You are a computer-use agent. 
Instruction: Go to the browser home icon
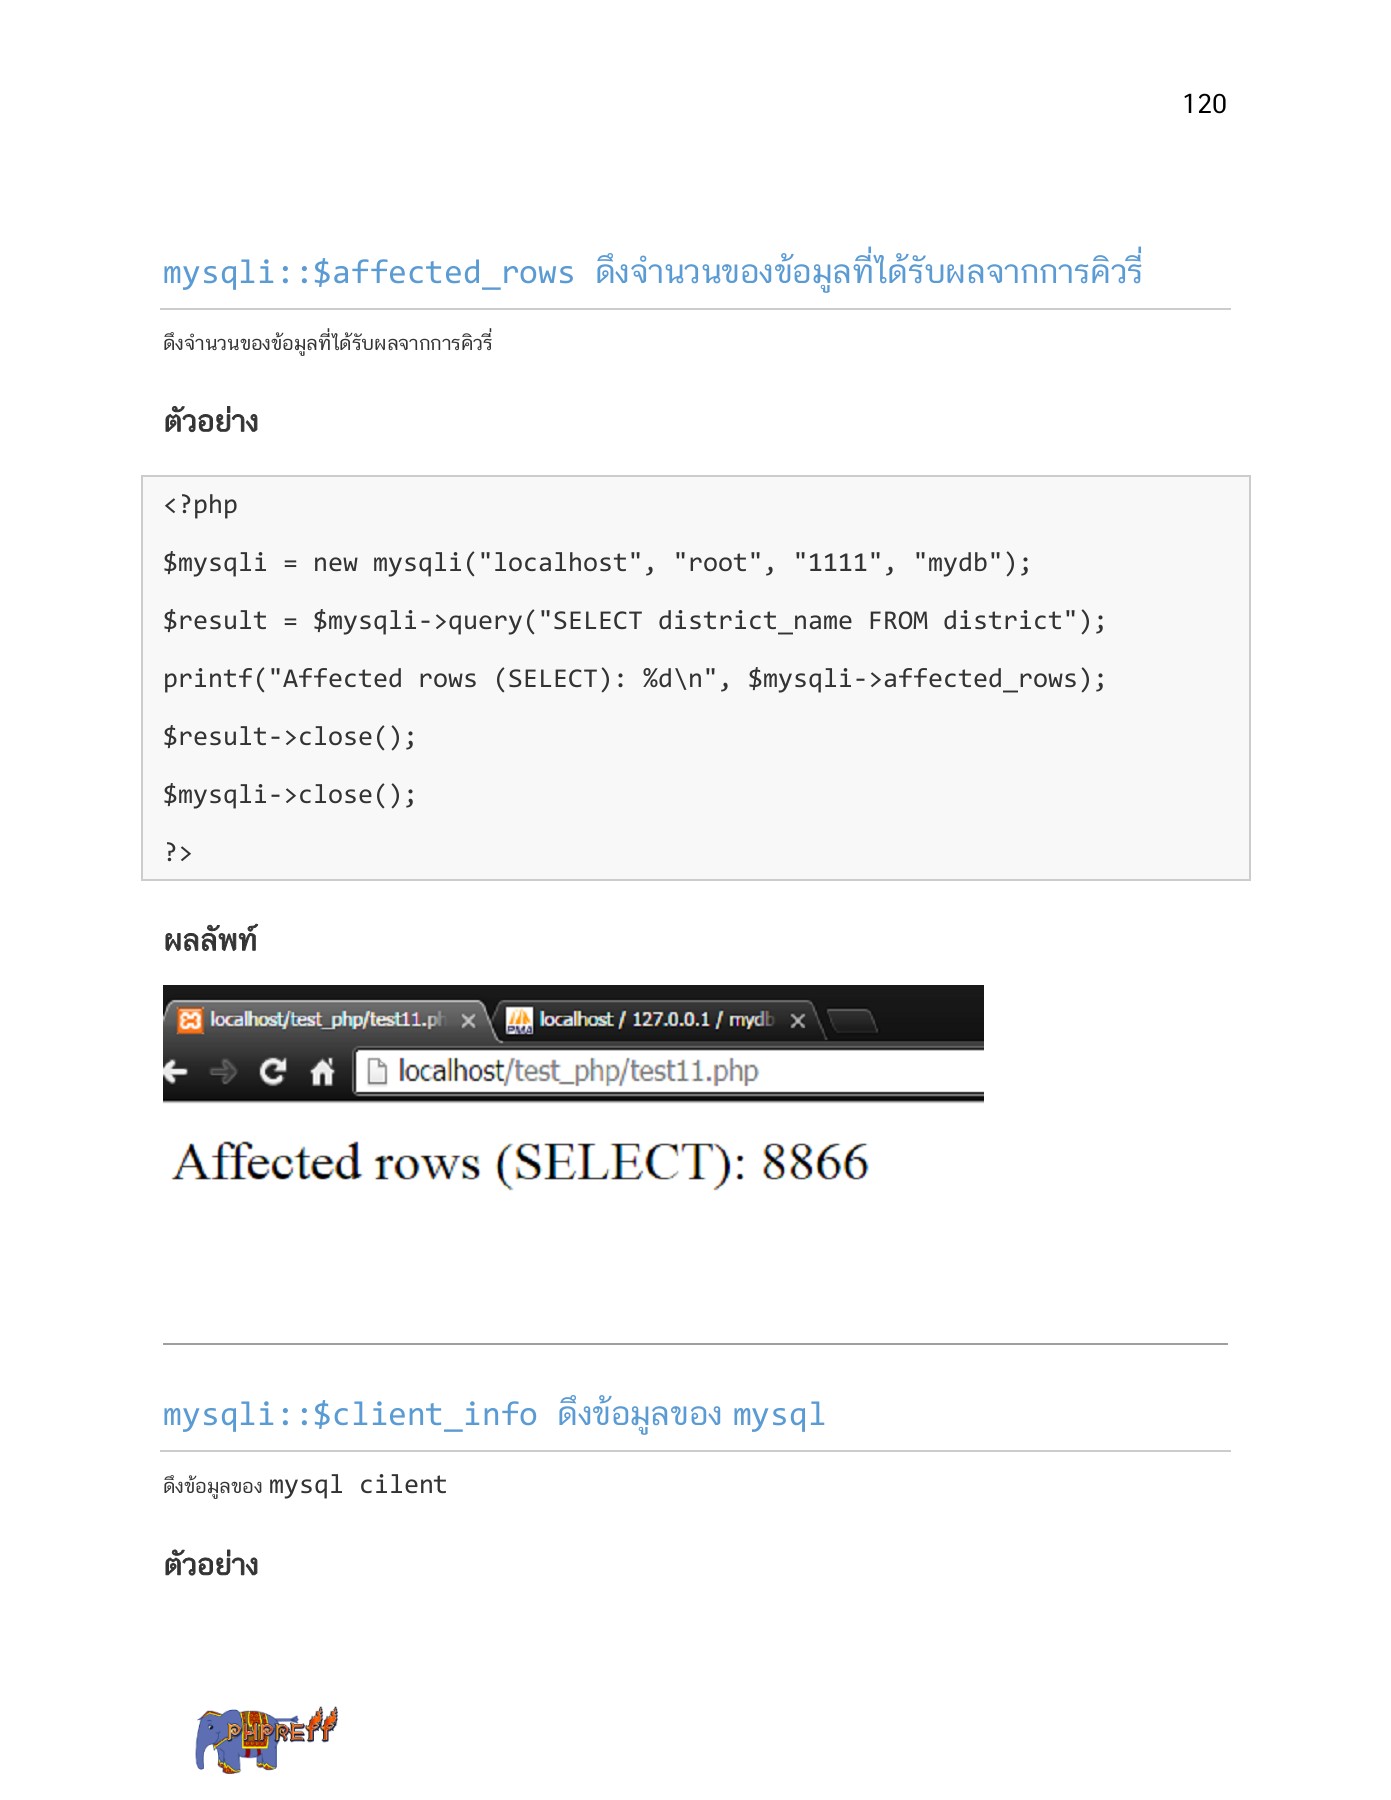tap(322, 1072)
